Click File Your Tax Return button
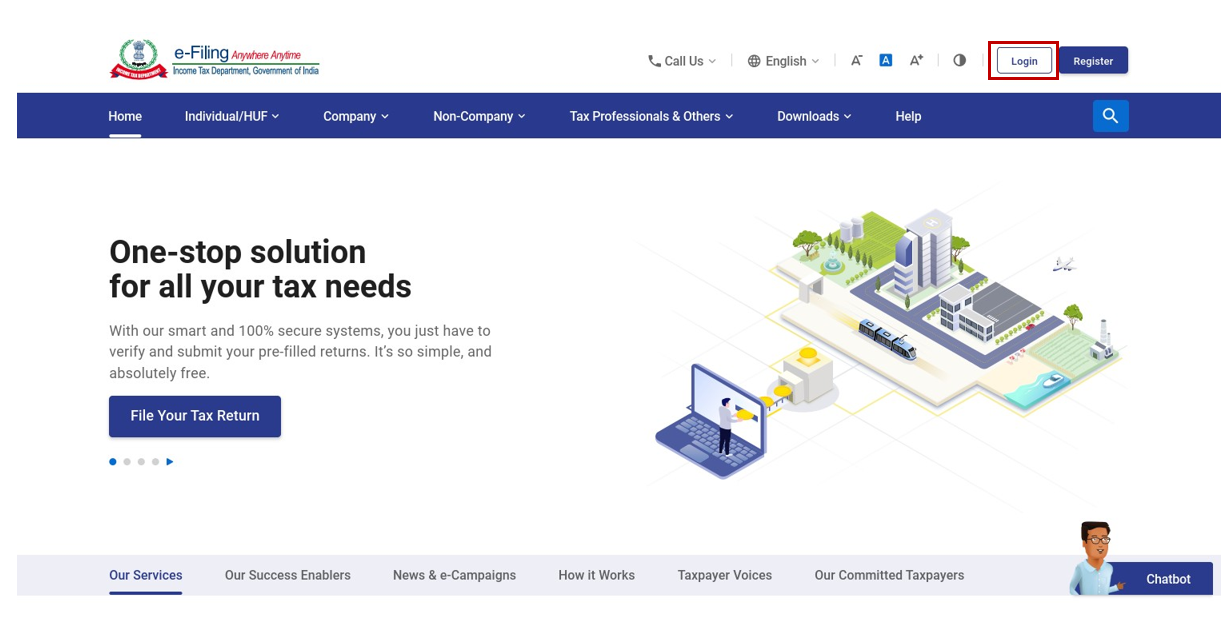 pos(195,416)
